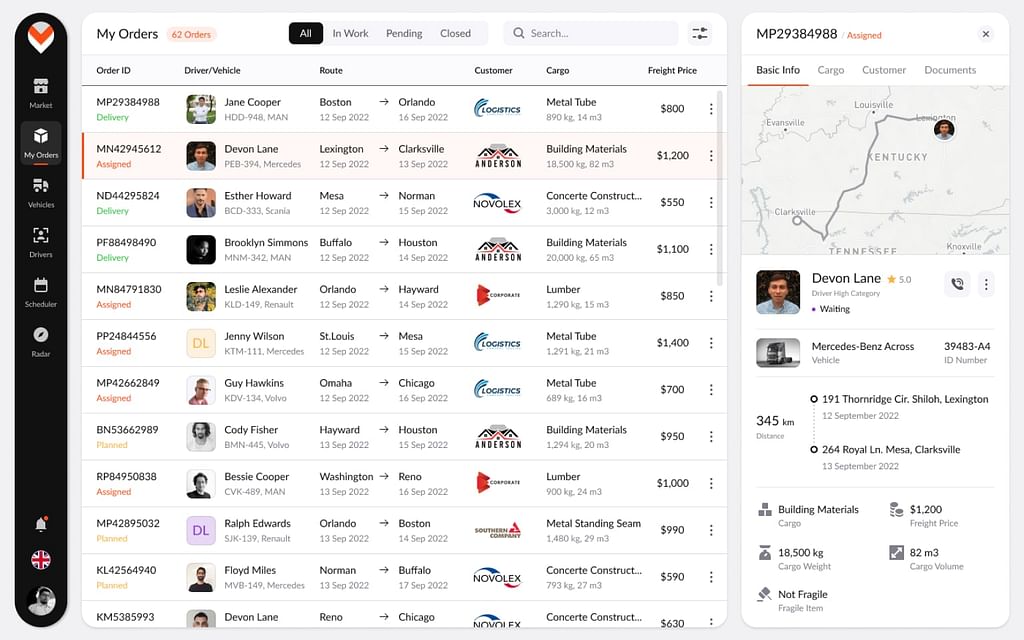Open the three-dot menu for Jane Cooper's order
This screenshot has width=1024, height=640.
[711, 109]
